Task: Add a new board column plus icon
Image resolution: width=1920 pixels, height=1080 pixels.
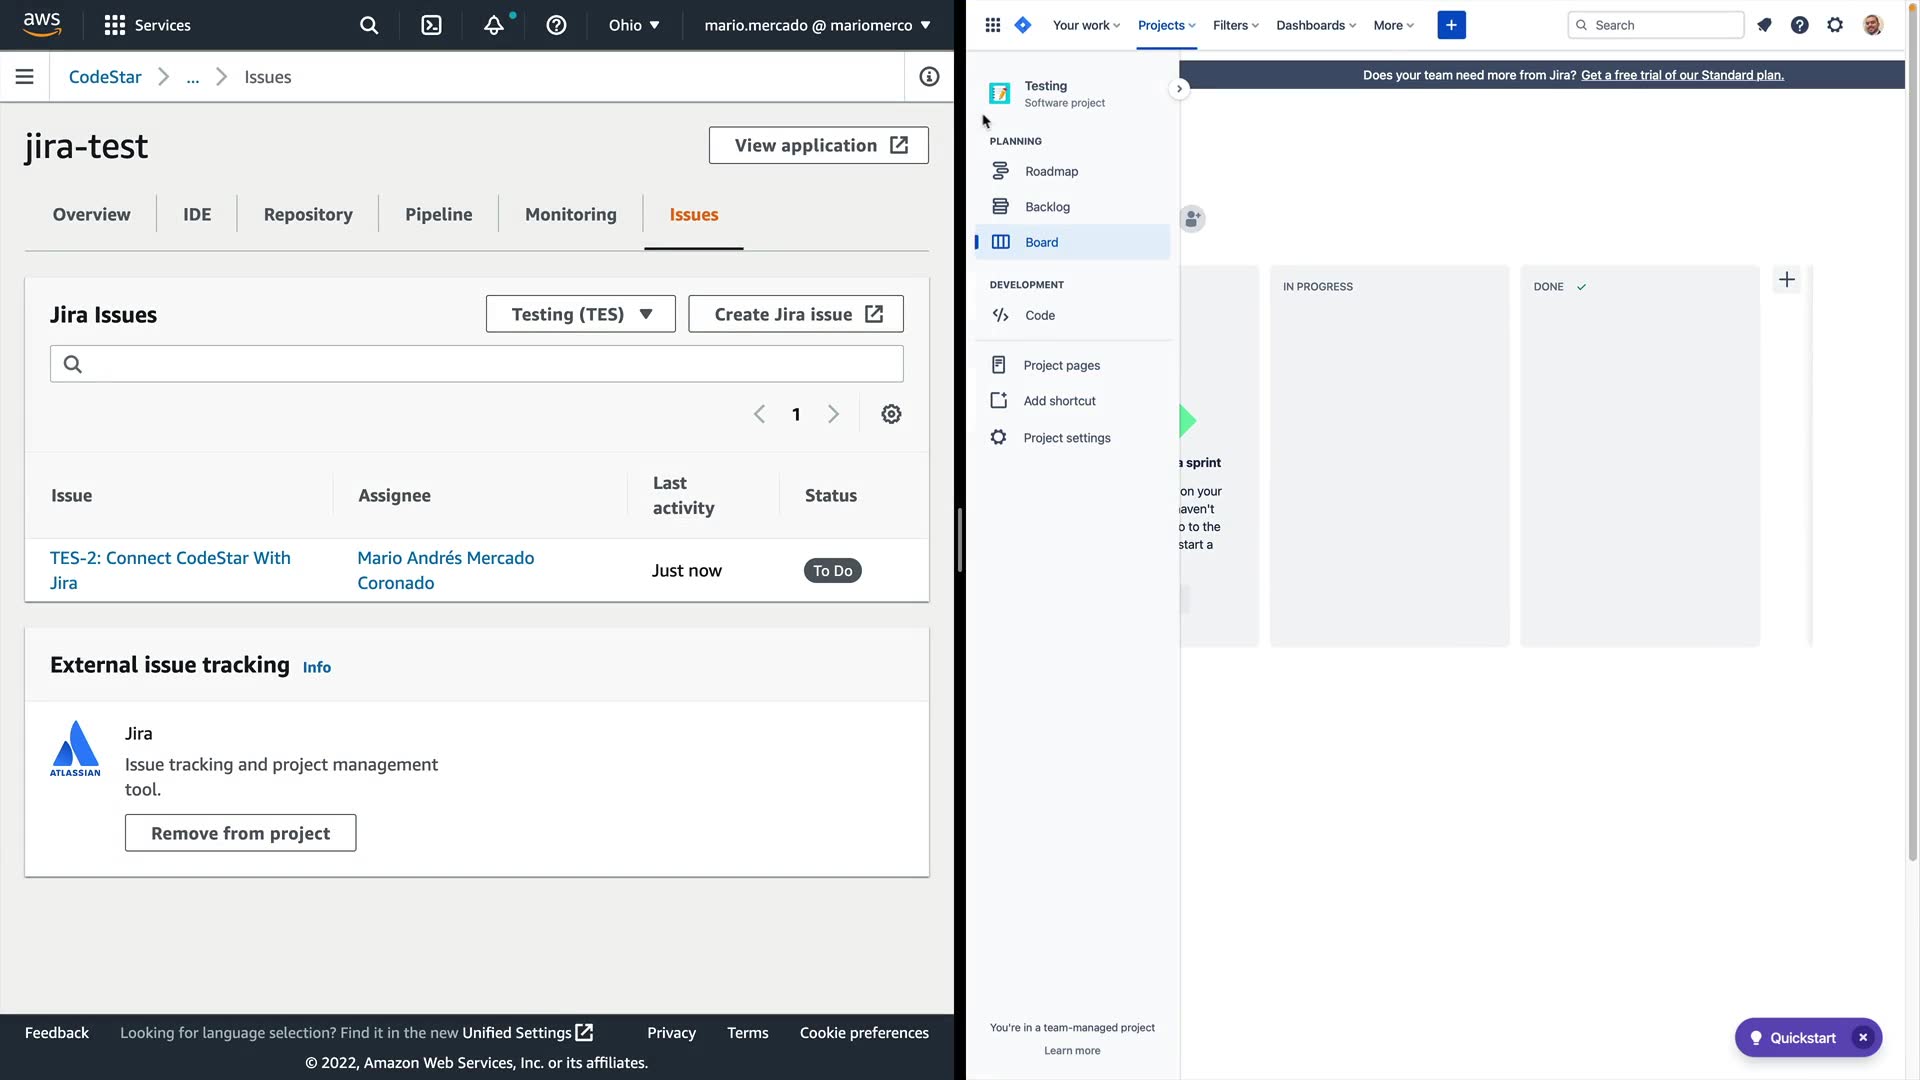Action: point(1787,280)
